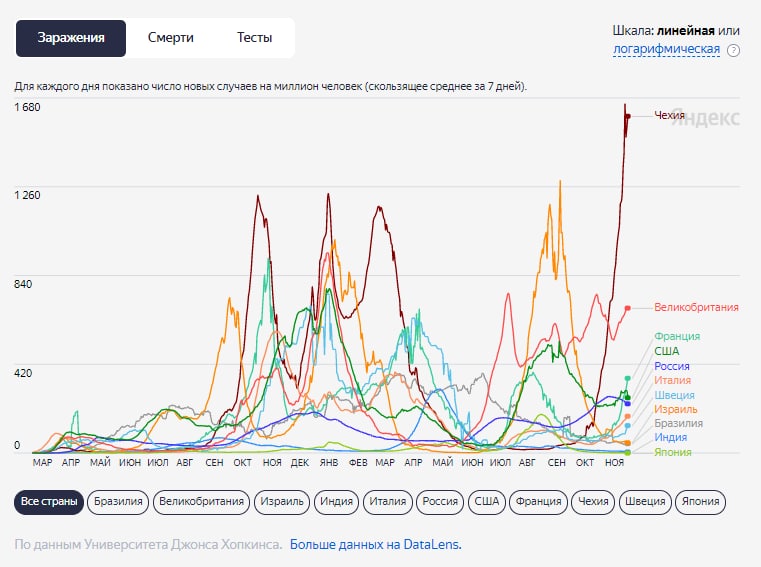
Task: Click the Италия legend label on chart
Action: [672, 380]
